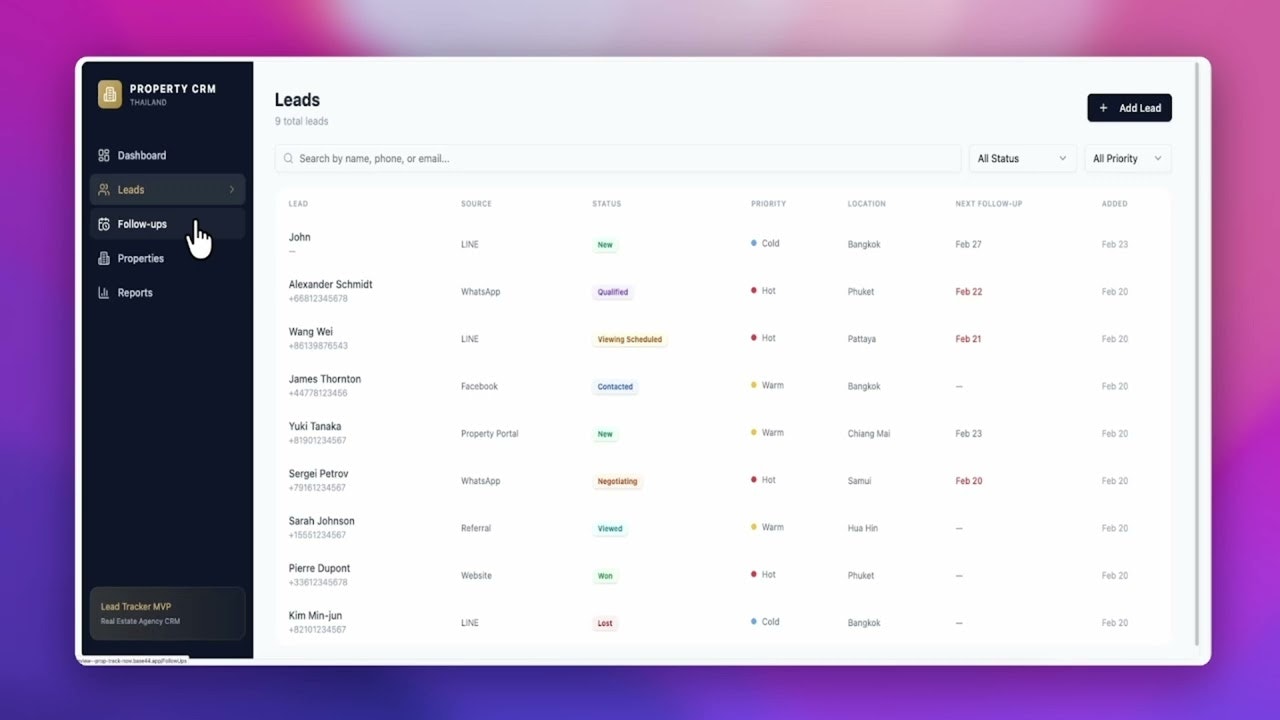Expand the Leads chevron arrow
This screenshot has height=720, width=1280.
pos(232,189)
